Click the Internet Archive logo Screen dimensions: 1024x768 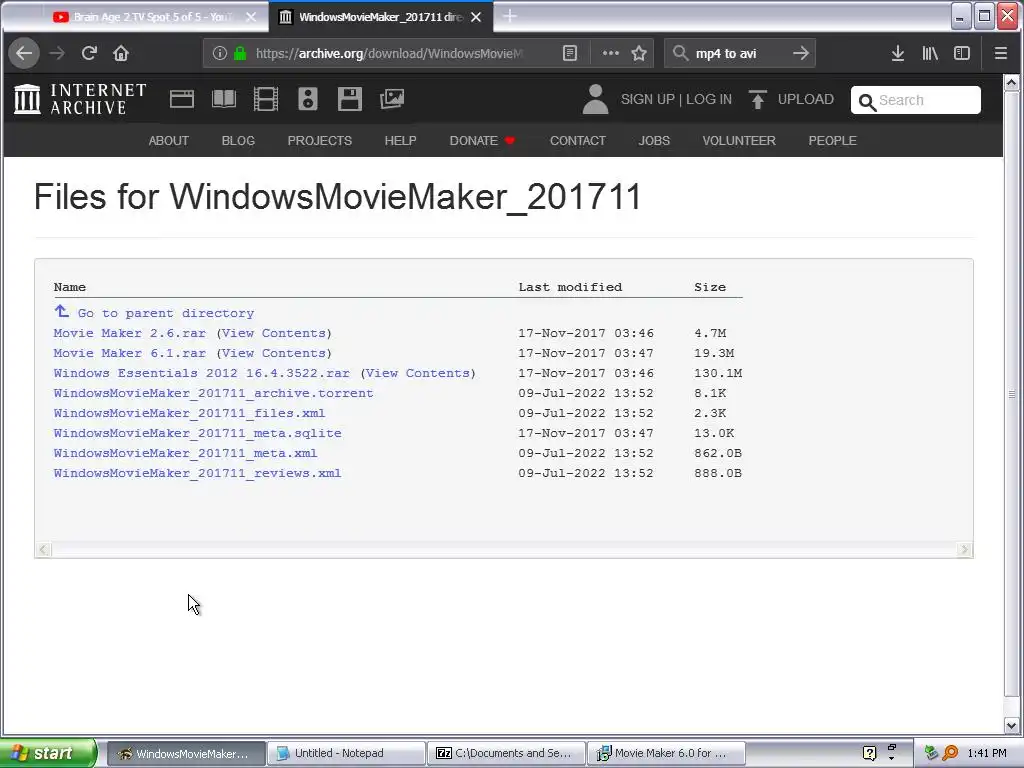coord(80,99)
